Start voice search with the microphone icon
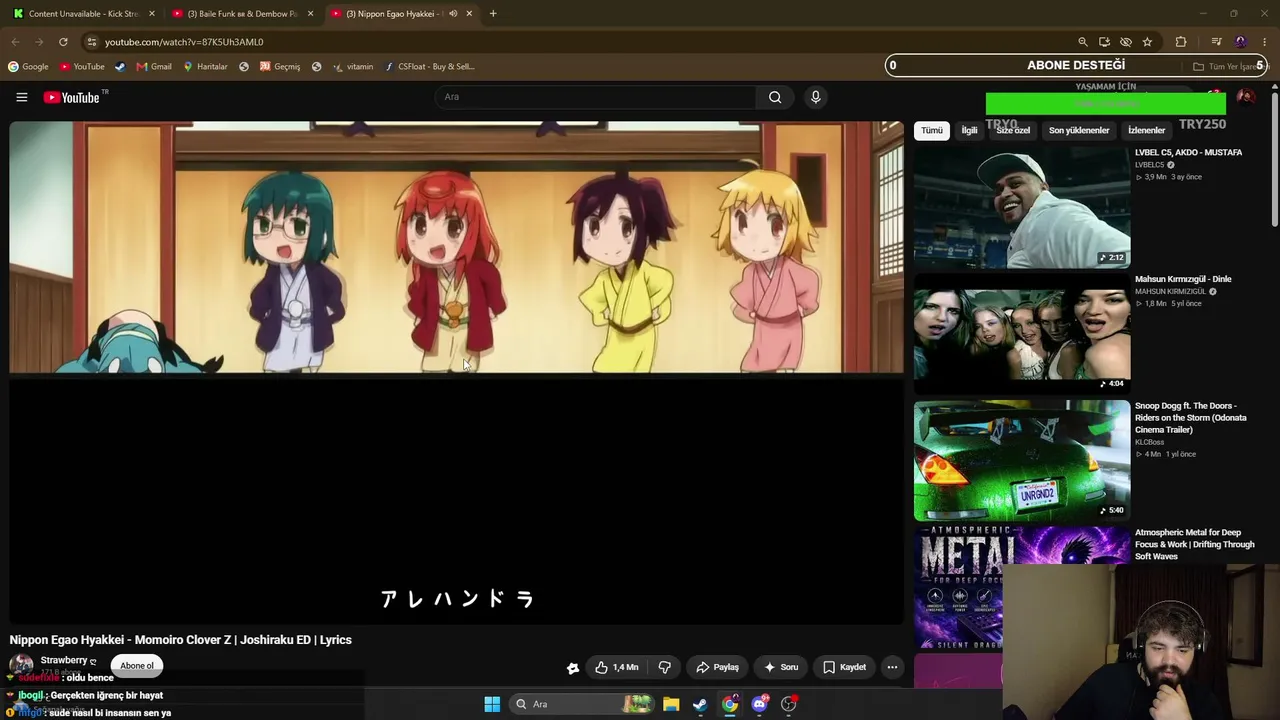Screen dimensions: 1280x720 816,97
